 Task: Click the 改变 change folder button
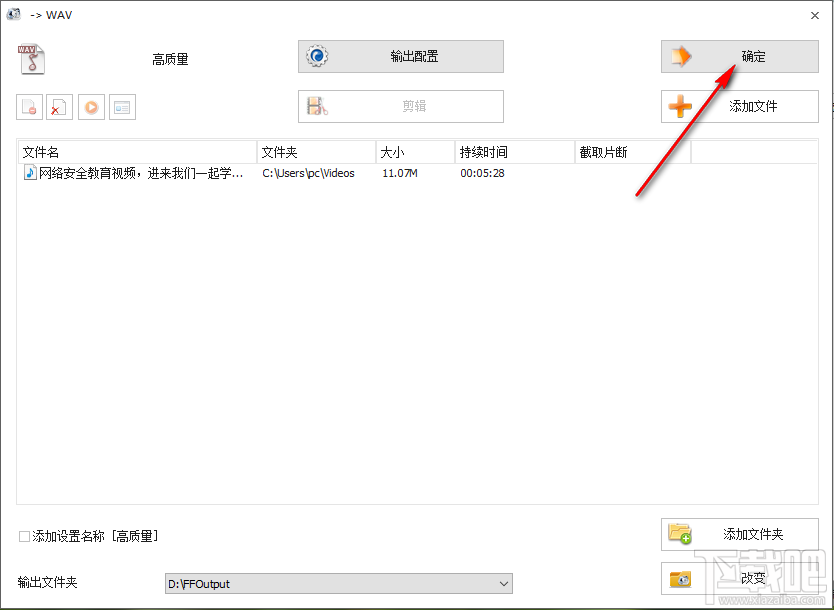pyautogui.click(x=740, y=578)
